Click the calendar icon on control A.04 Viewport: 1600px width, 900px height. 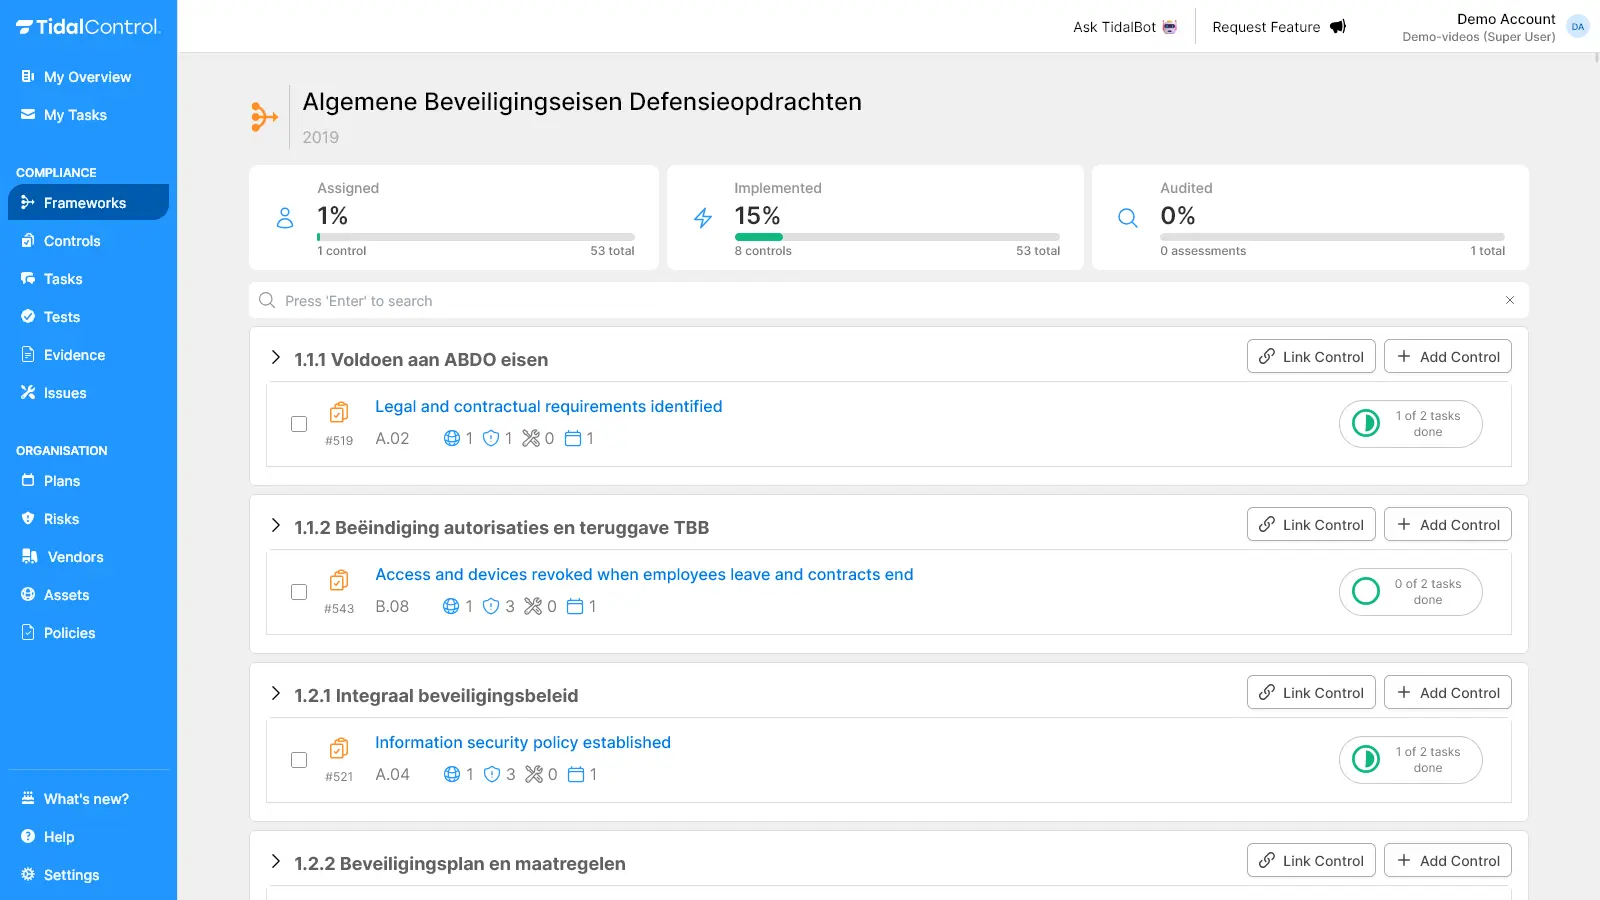point(576,774)
